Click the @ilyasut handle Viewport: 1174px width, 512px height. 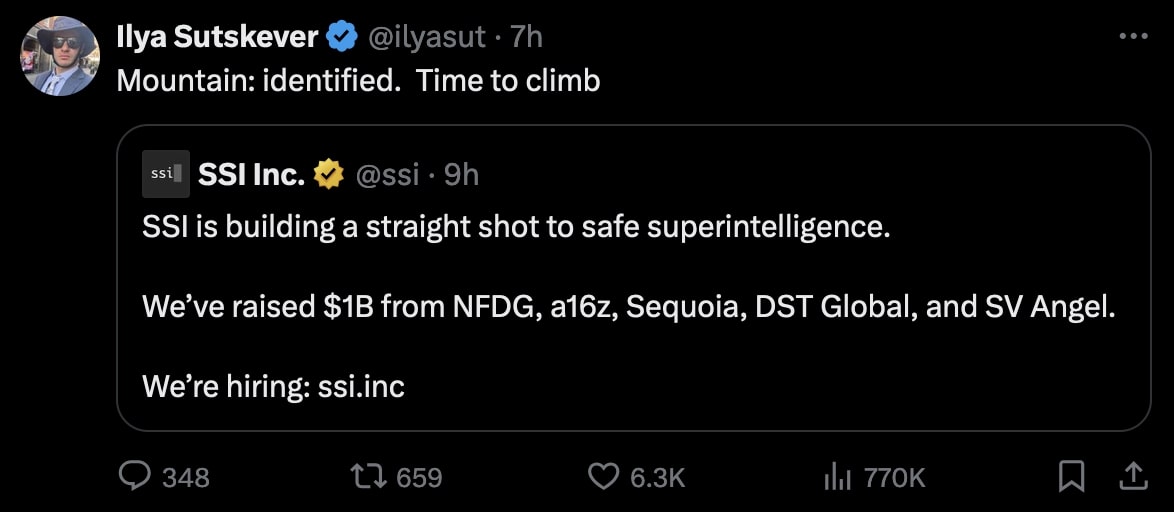point(427,38)
